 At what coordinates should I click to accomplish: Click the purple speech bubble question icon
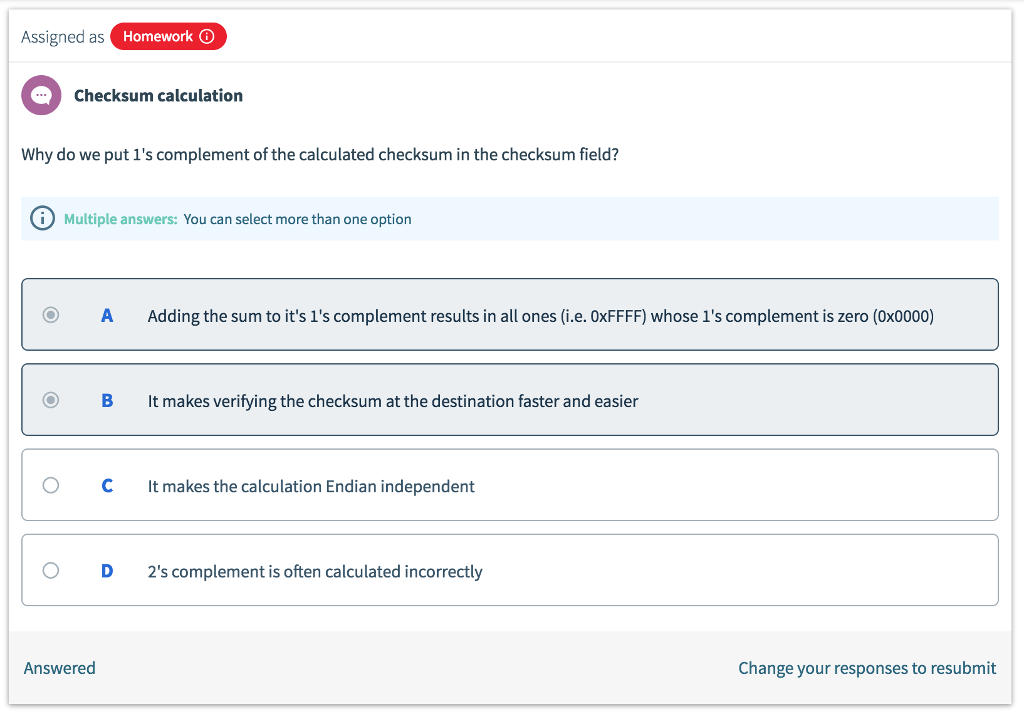point(41,95)
